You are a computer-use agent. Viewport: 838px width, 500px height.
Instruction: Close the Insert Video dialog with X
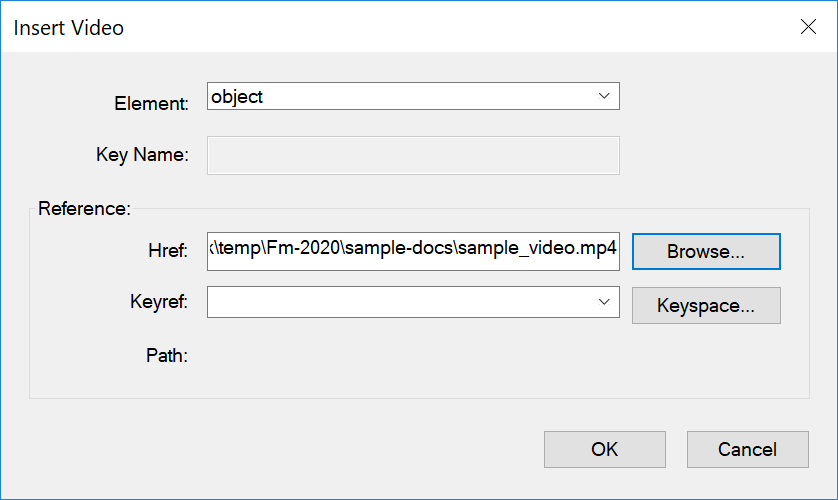pyautogui.click(x=808, y=27)
